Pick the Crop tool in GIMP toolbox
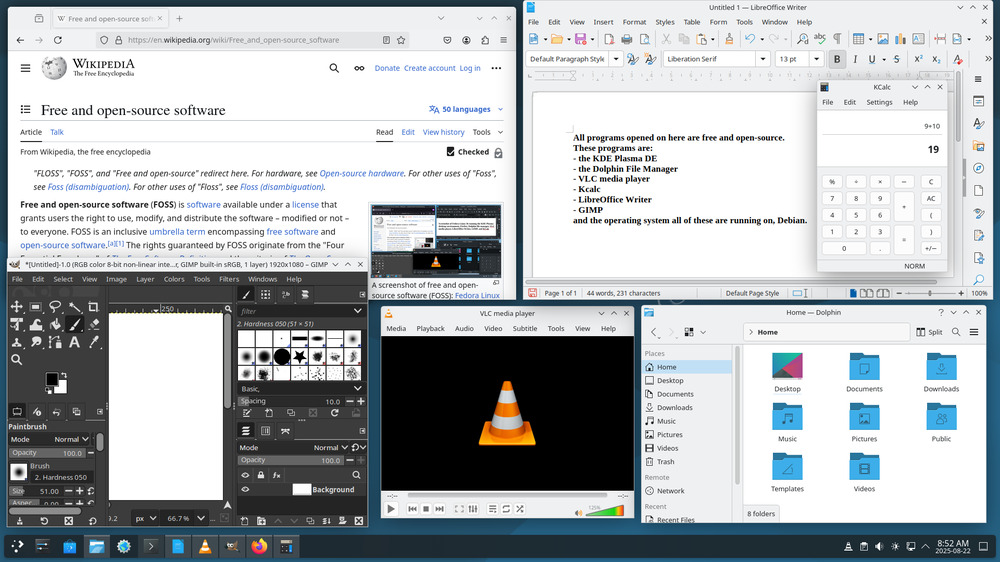Image resolution: width=1000 pixels, height=562 pixels. (93, 307)
